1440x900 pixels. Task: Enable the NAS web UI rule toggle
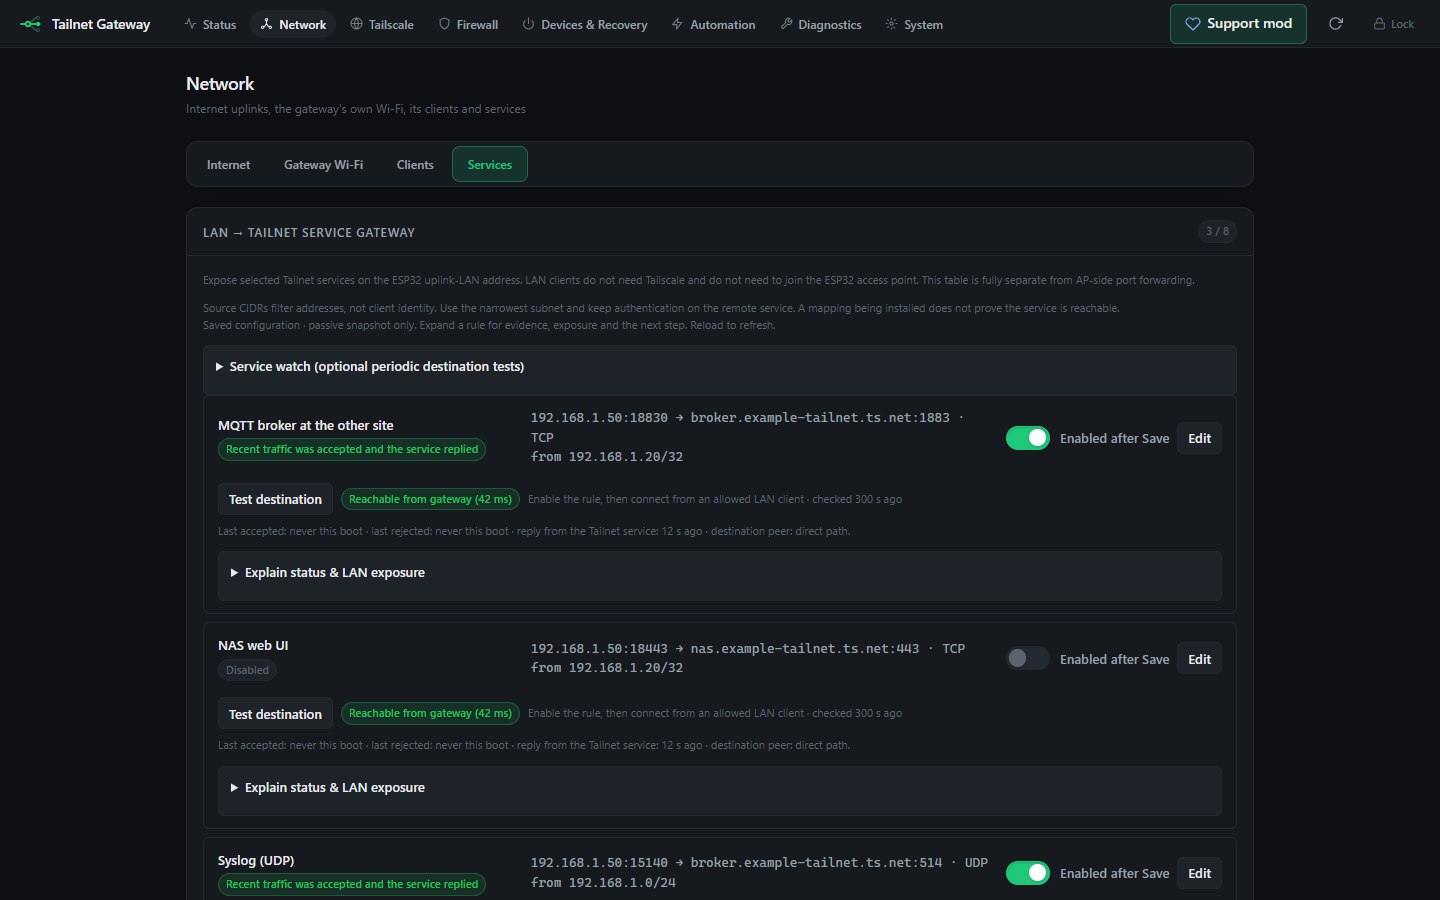[x=1027, y=658]
